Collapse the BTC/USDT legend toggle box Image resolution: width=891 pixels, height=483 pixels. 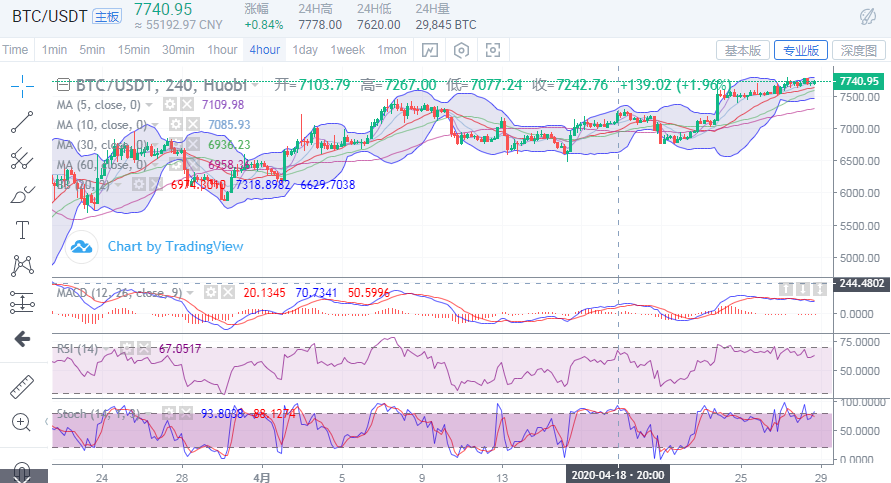63,85
